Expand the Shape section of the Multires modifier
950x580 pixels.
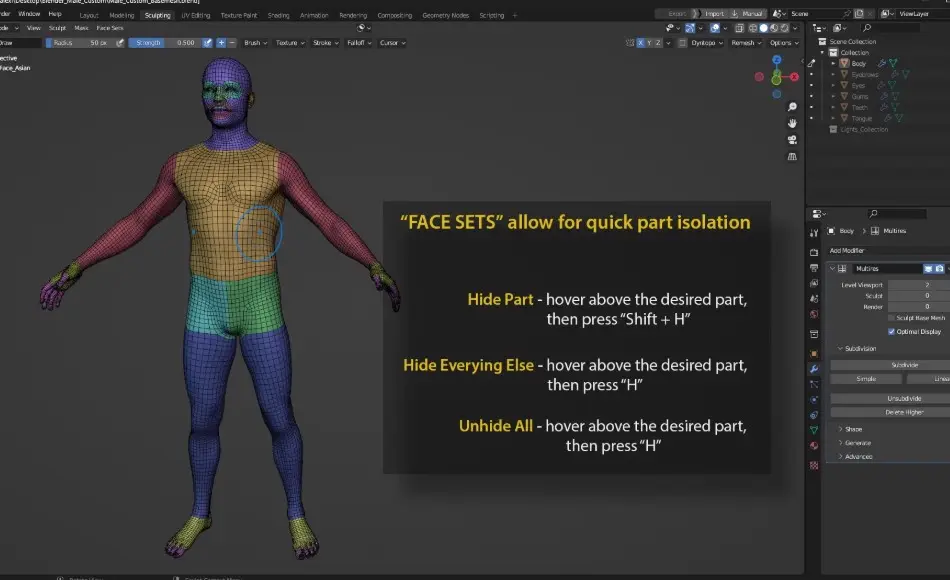pos(854,430)
